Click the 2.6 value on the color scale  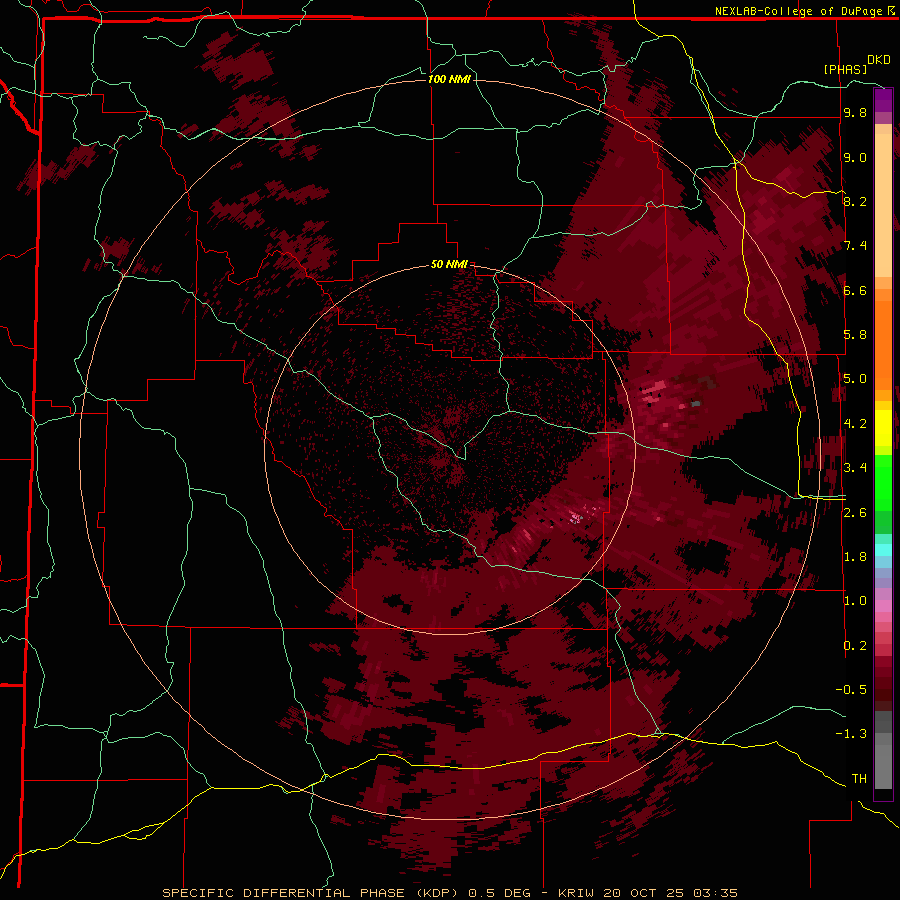[855, 513]
